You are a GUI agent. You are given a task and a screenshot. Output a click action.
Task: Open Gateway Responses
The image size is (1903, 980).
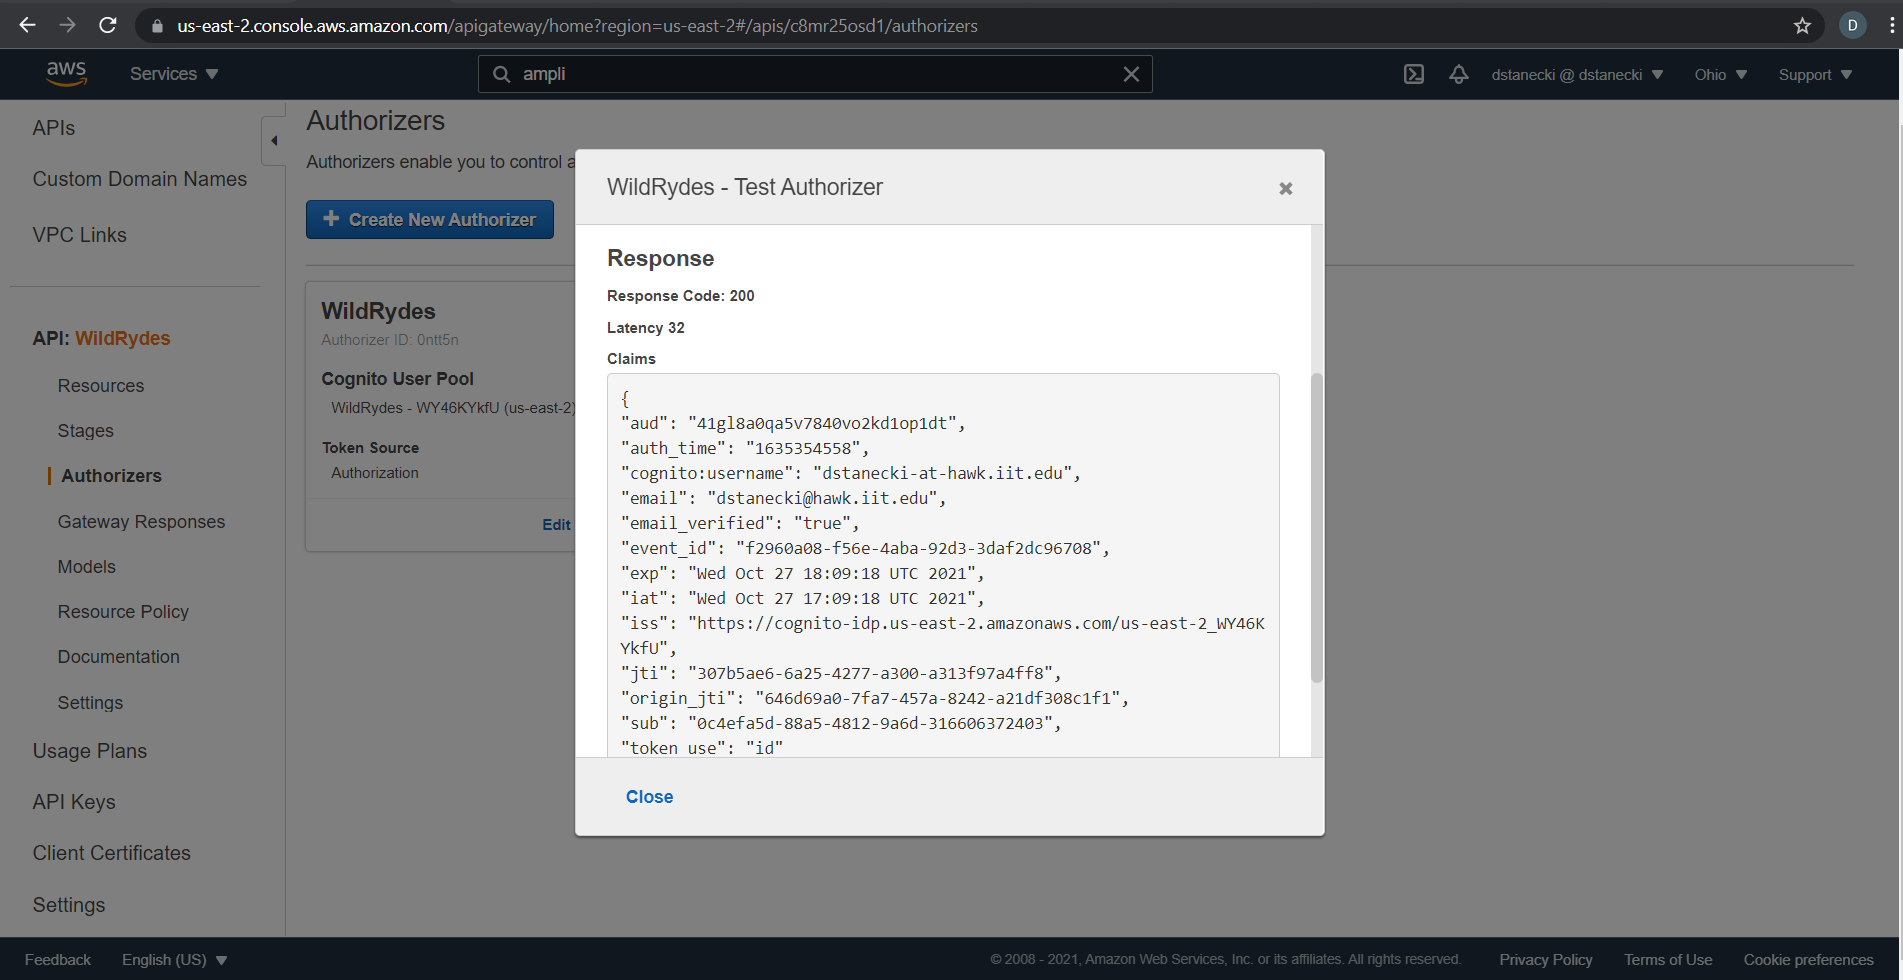coord(141,522)
